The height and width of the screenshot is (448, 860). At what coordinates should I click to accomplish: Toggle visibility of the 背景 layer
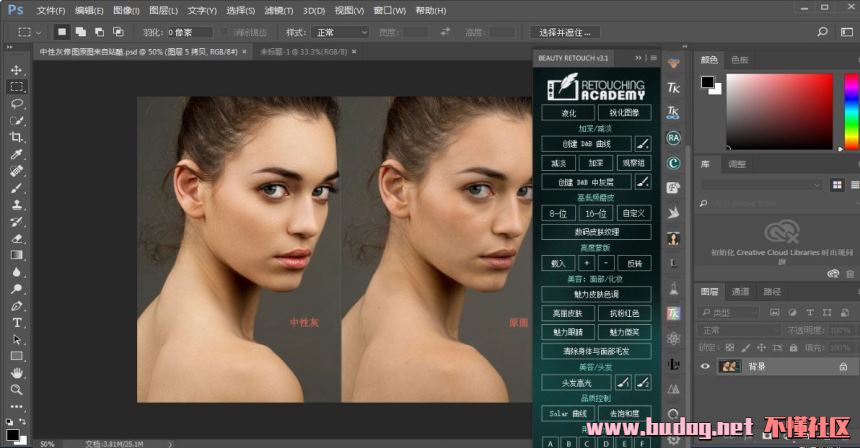pyautogui.click(x=705, y=367)
